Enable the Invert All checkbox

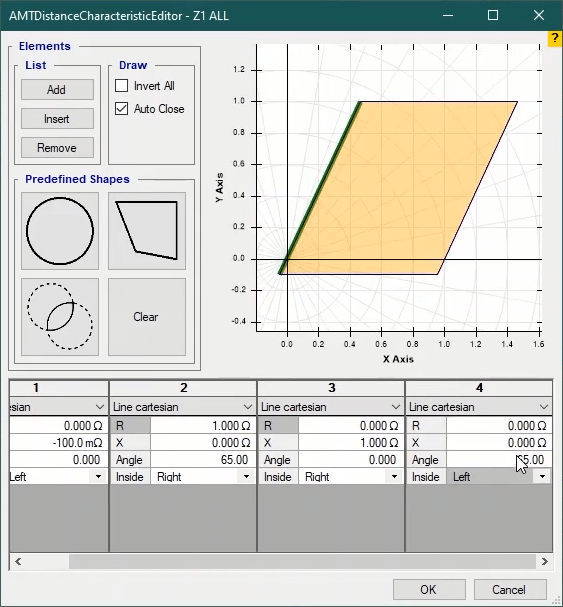[x=122, y=86]
